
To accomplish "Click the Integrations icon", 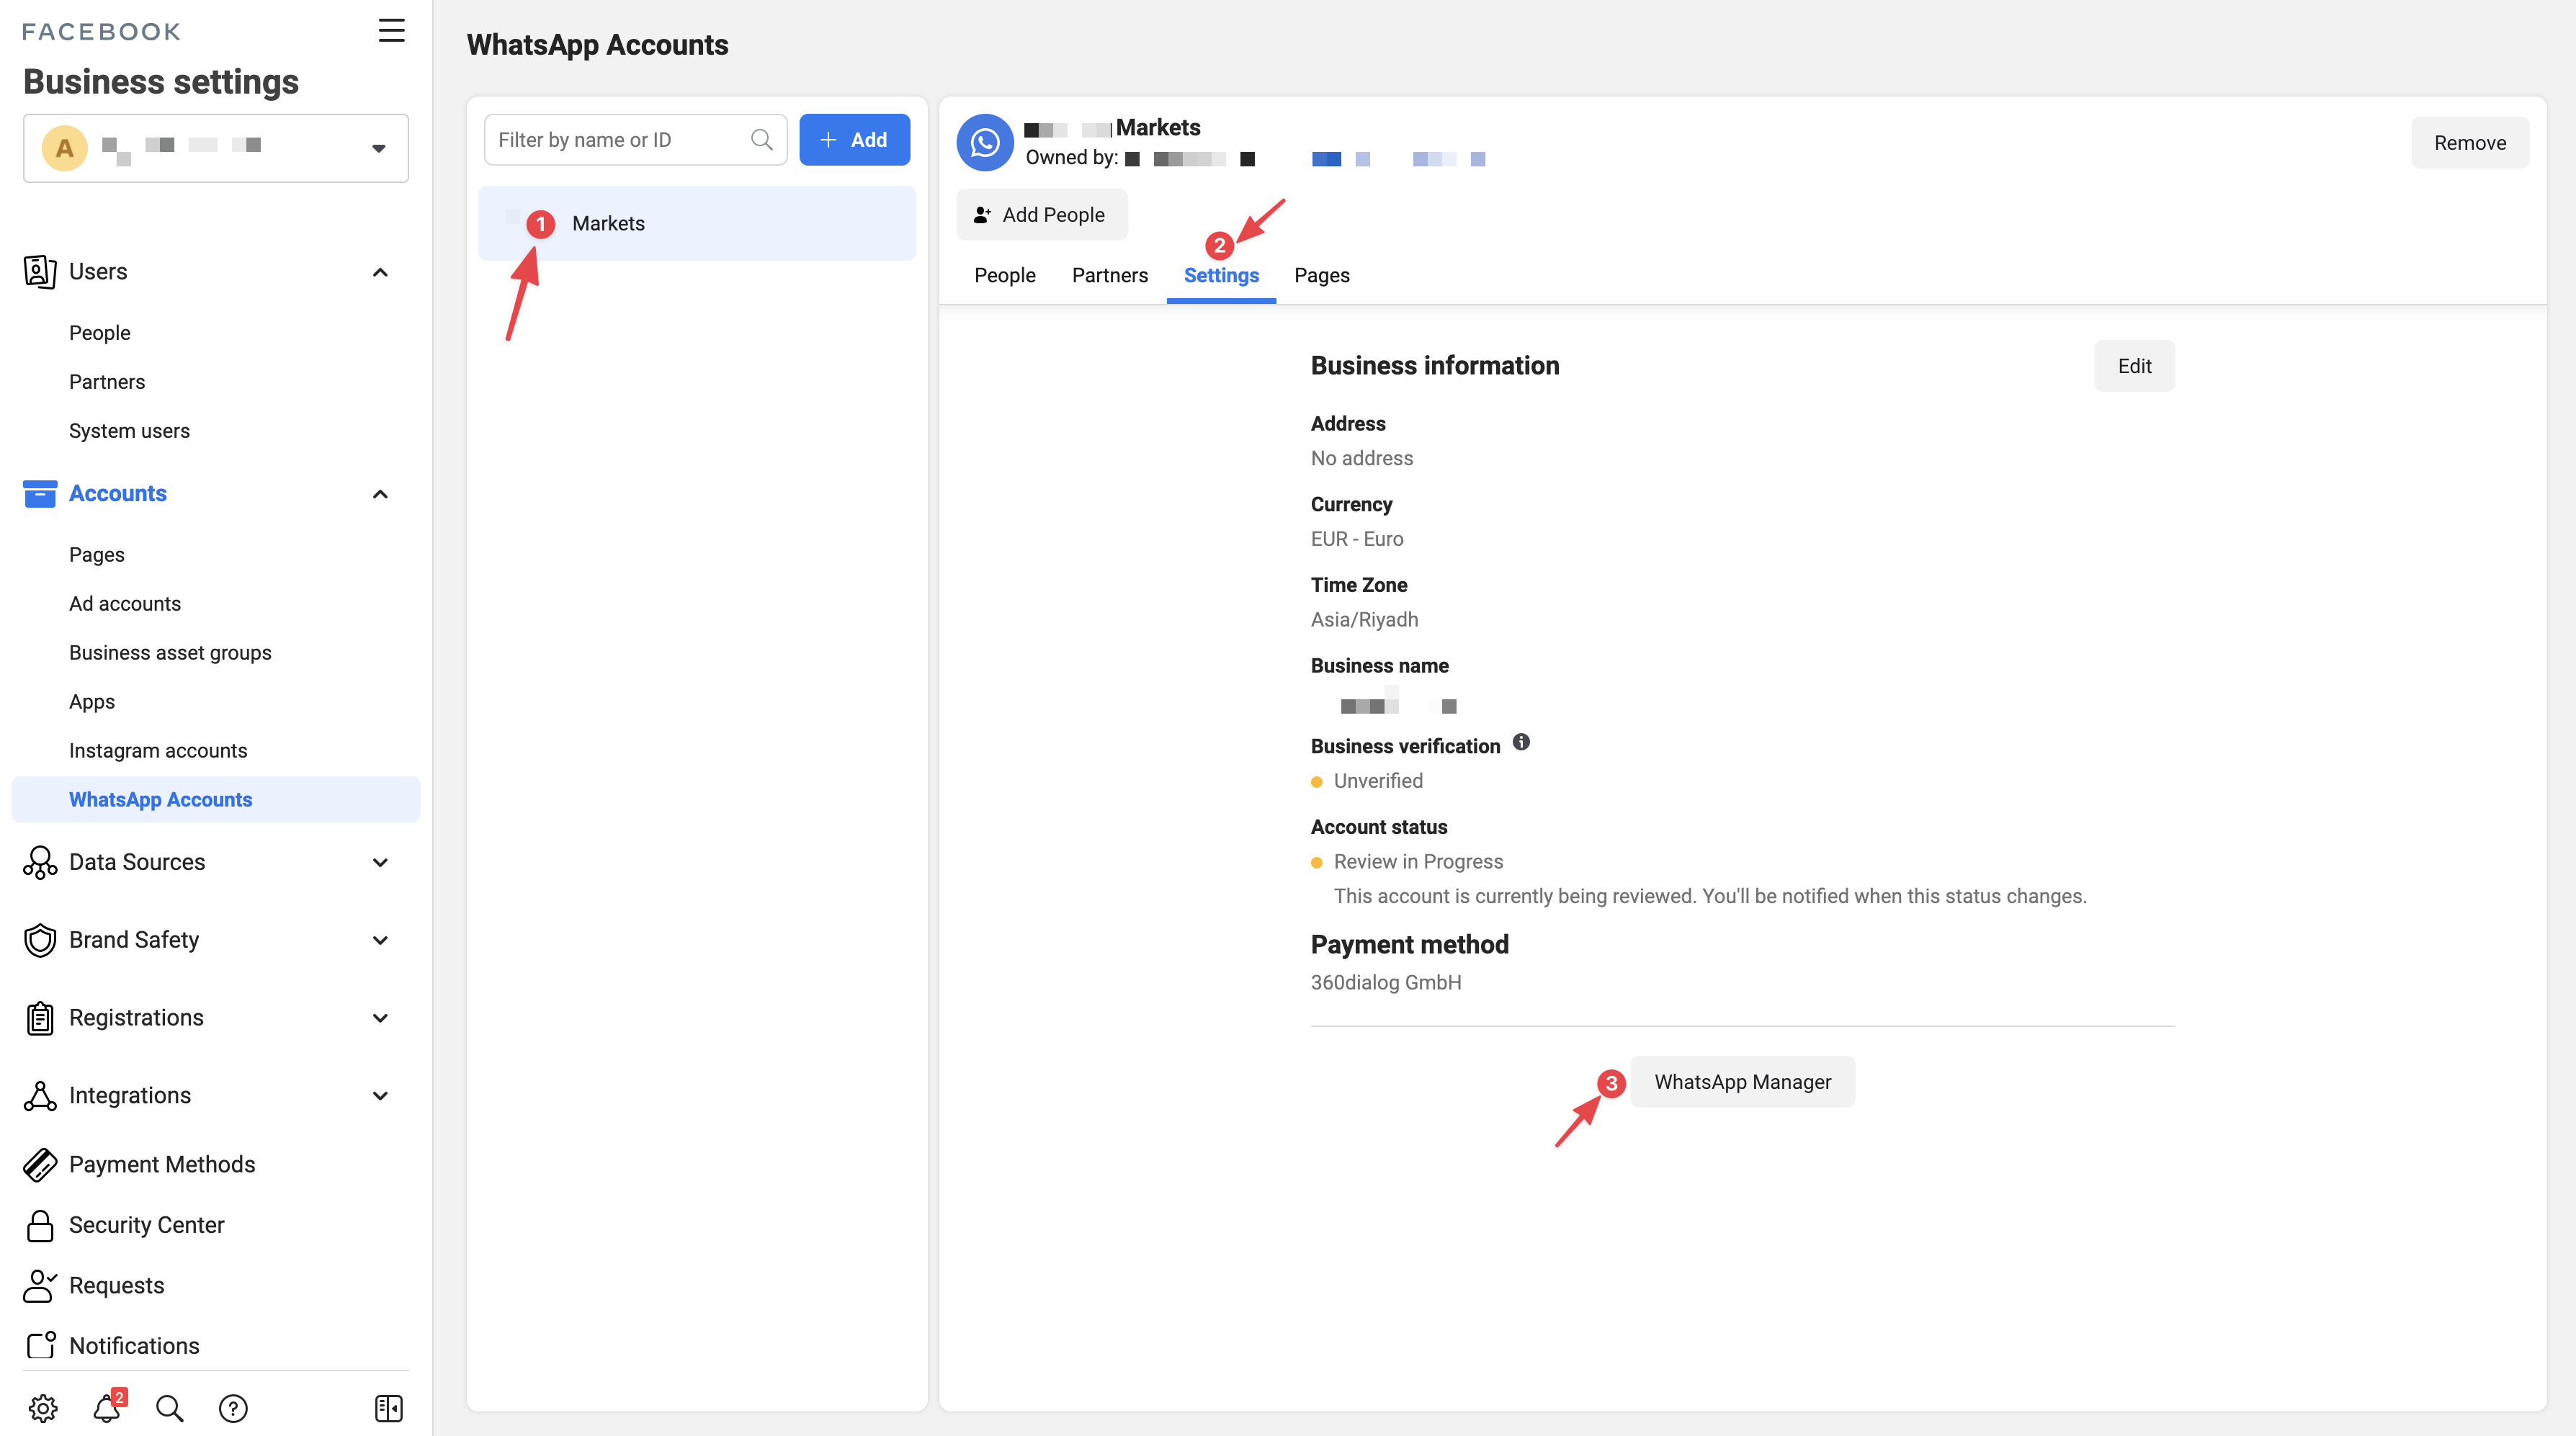I will coord(40,1096).
